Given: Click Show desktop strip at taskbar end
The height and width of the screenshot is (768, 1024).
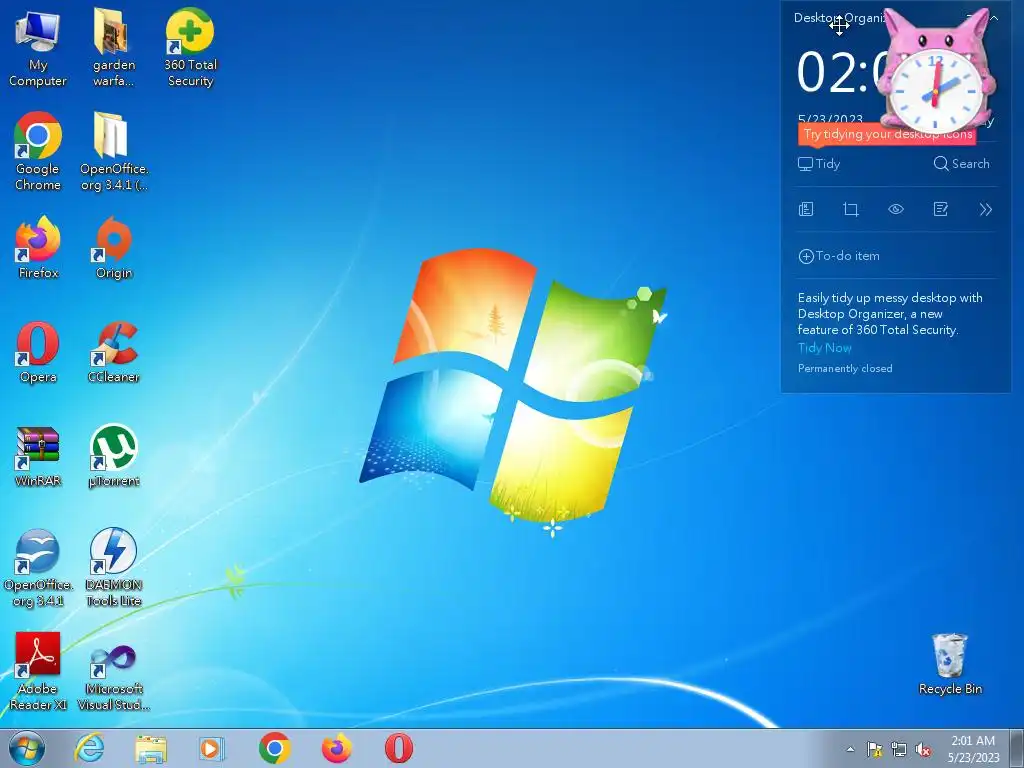Looking at the screenshot, I should coord(1017,748).
